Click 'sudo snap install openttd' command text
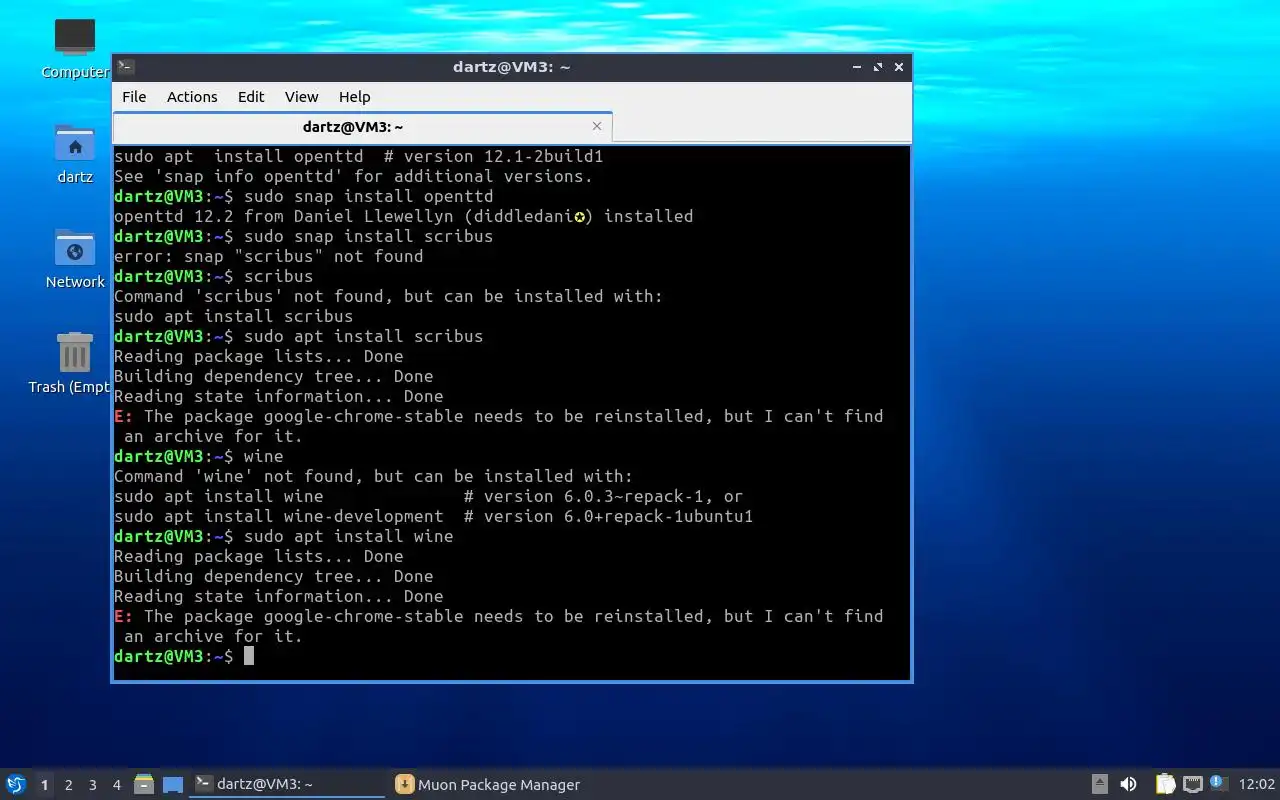The height and width of the screenshot is (800, 1280). pos(369,196)
